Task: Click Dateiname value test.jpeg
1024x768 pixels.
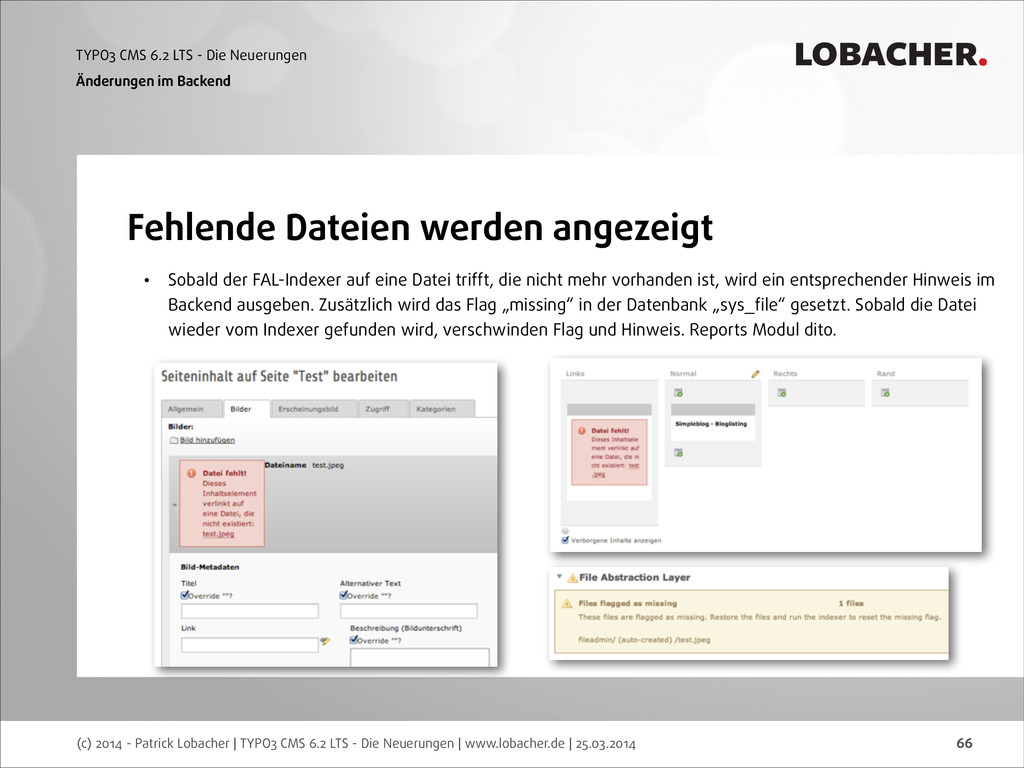Action: pos(327,465)
